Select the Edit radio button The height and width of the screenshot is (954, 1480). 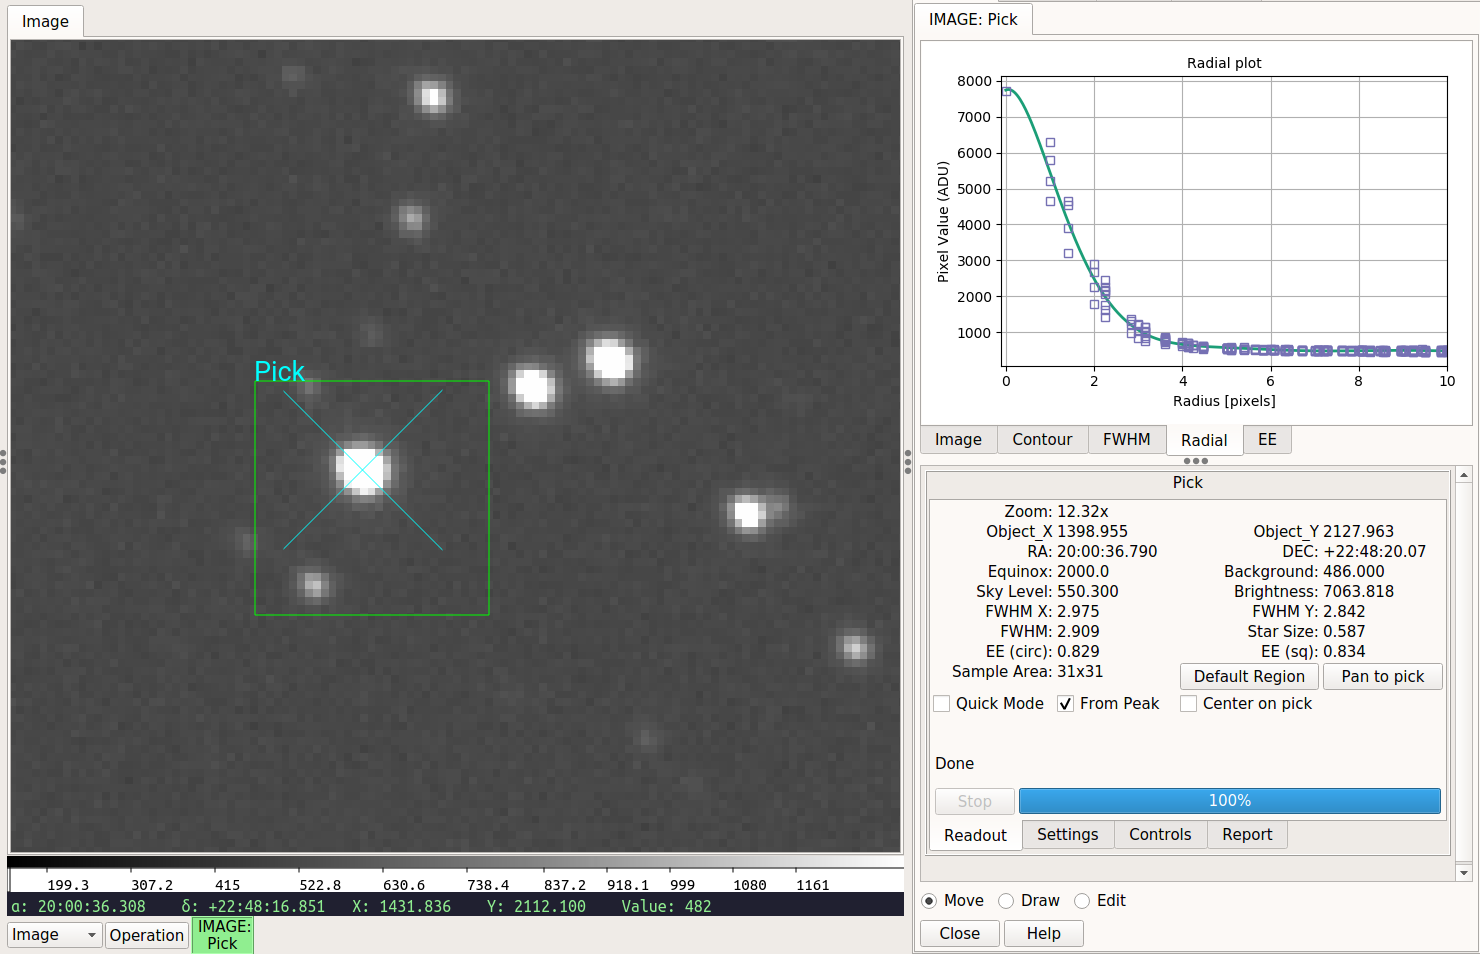[1082, 901]
